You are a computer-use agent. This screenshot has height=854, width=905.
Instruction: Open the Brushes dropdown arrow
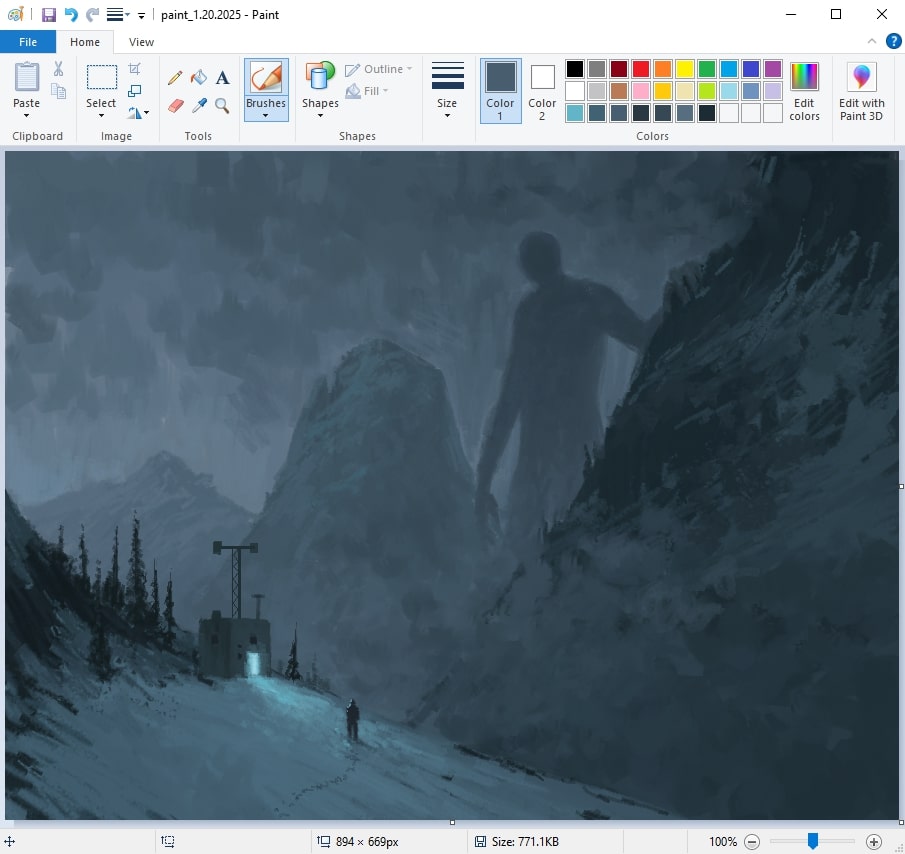point(266,115)
